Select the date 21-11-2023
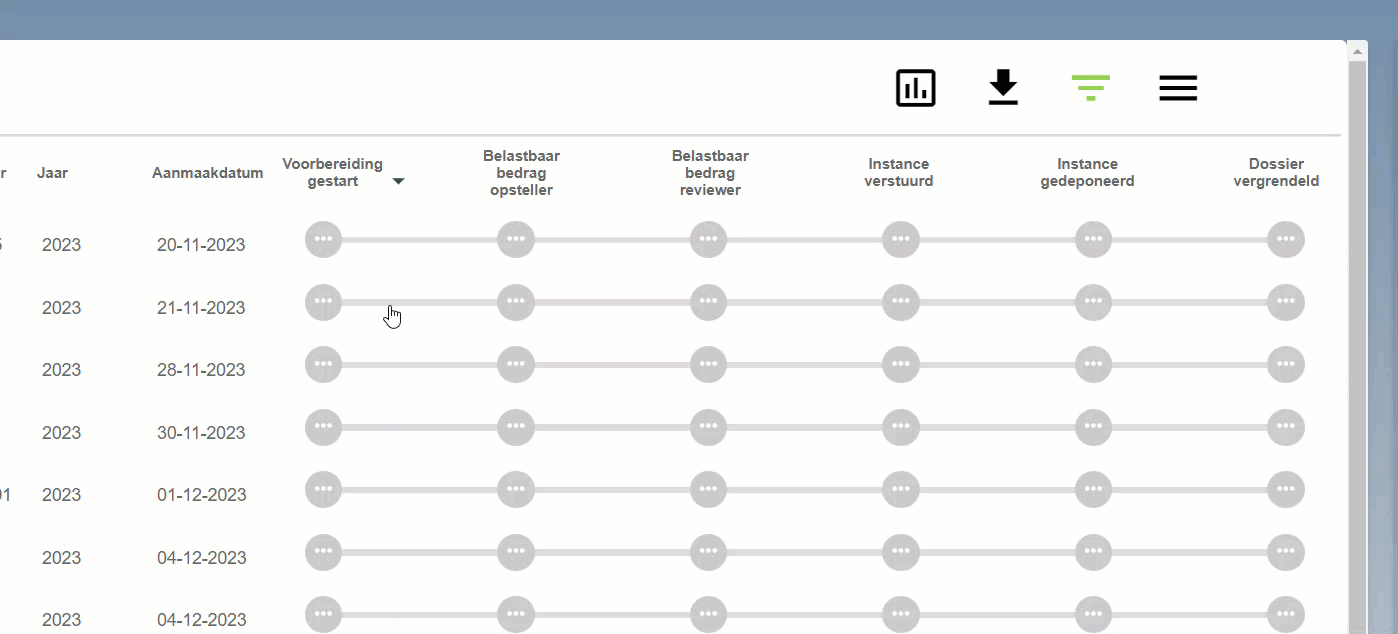The image size is (1398, 634). point(201,308)
